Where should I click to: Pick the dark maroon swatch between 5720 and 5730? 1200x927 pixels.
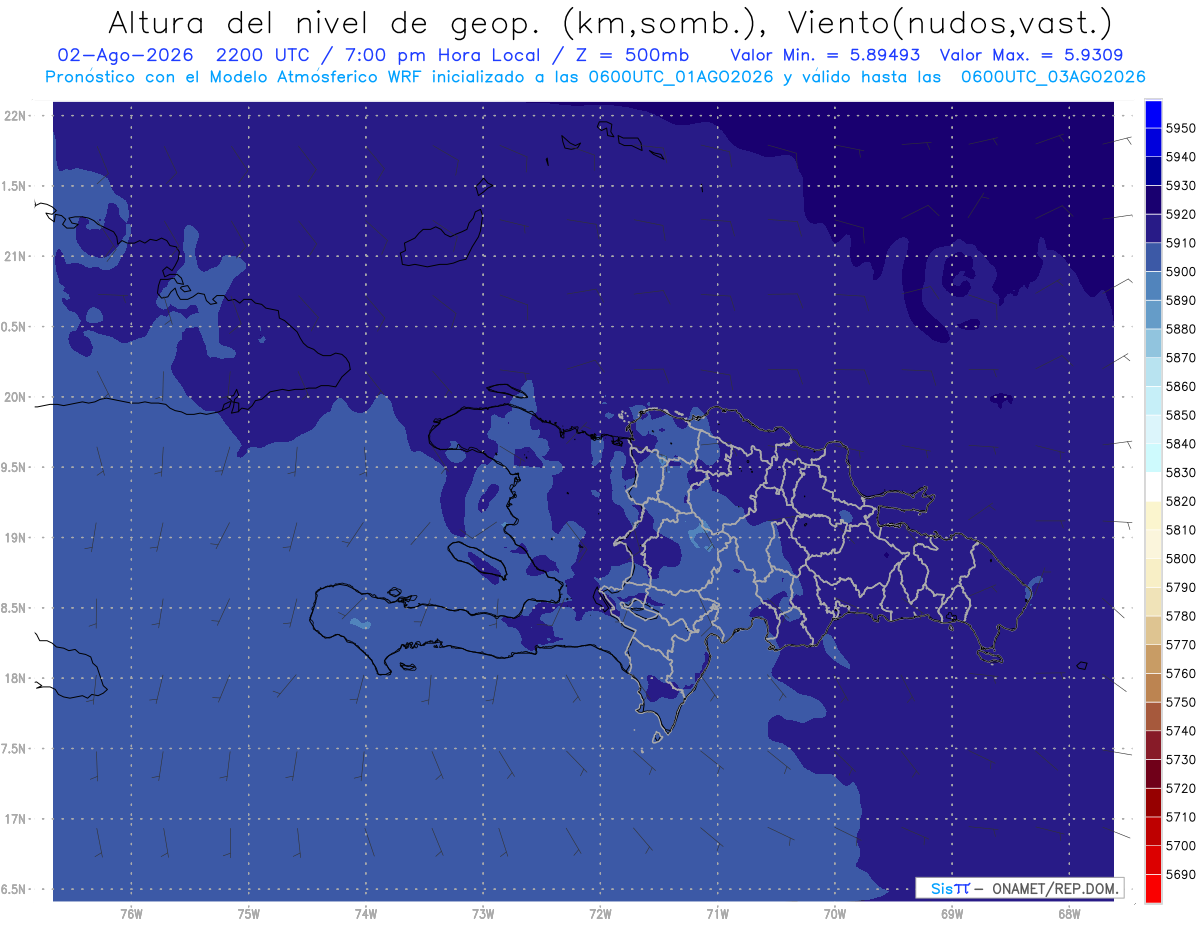click(x=1152, y=773)
